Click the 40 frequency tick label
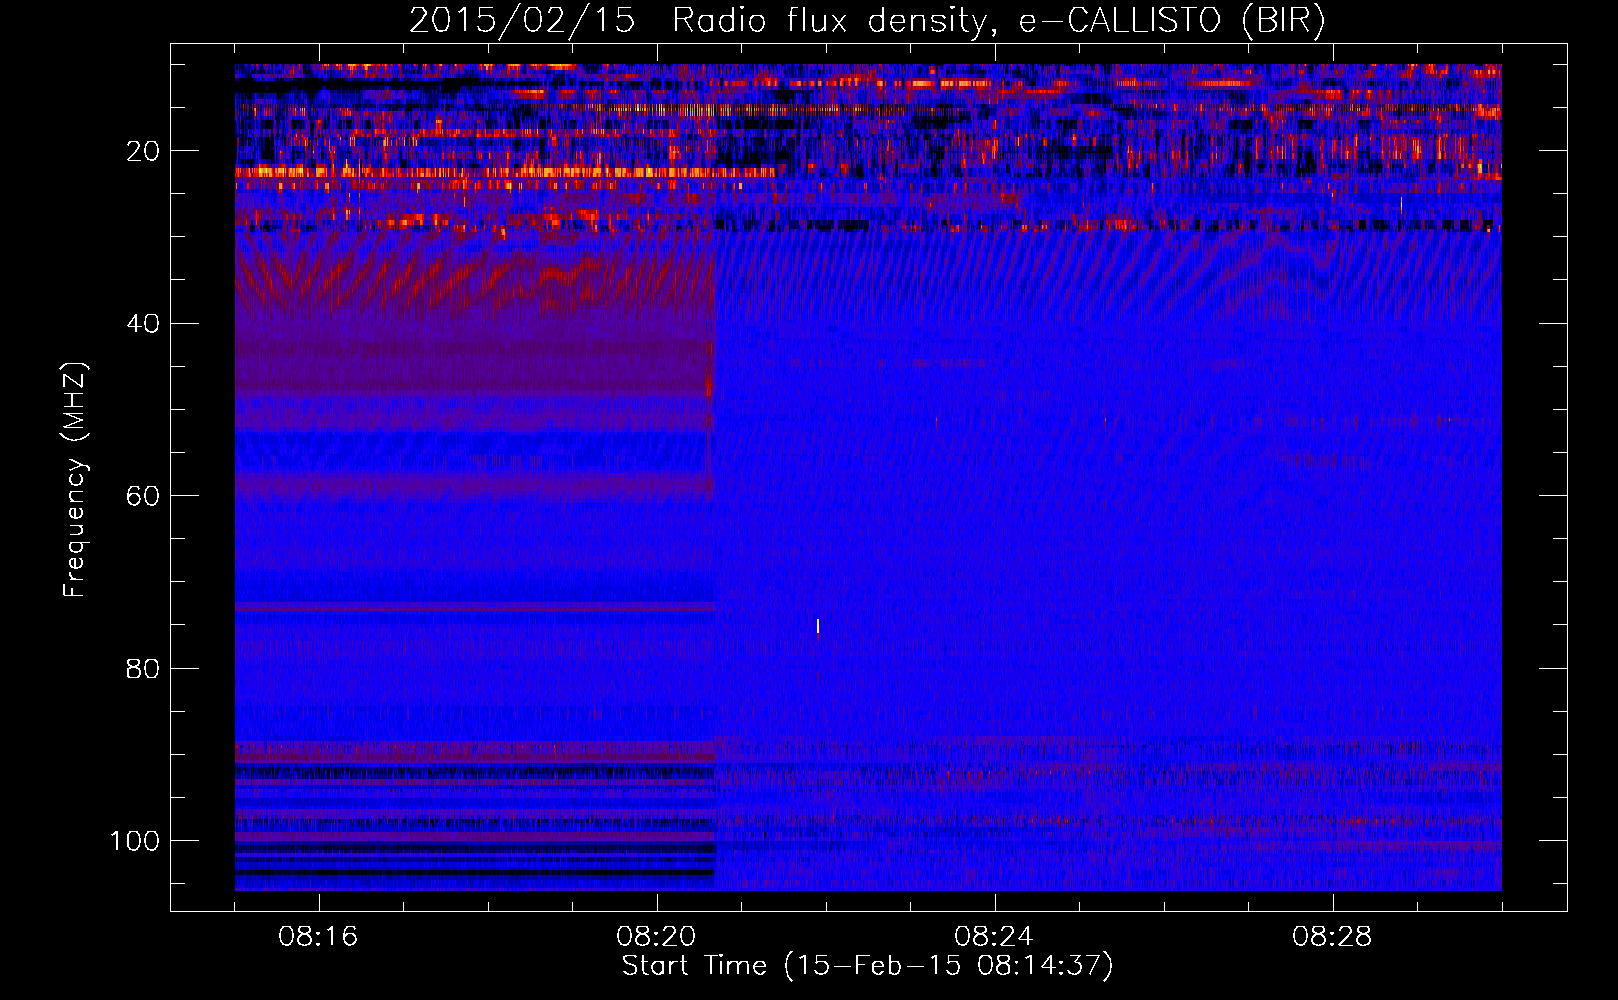 click(x=143, y=324)
